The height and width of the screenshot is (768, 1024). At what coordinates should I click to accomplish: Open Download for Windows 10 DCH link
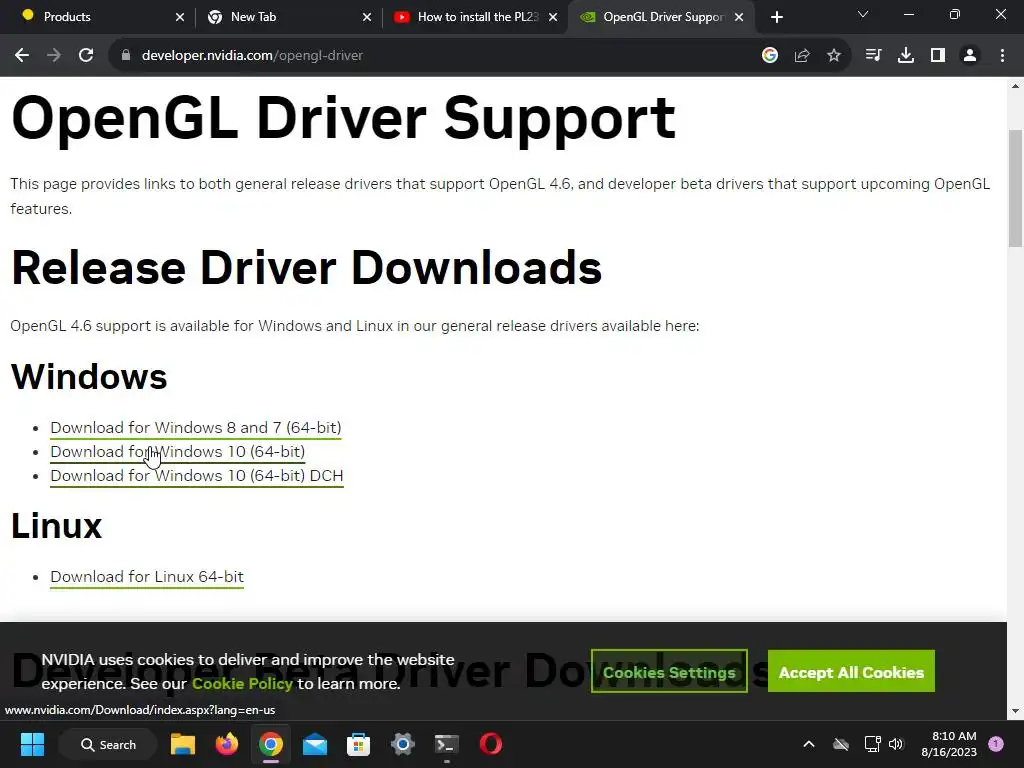197,476
